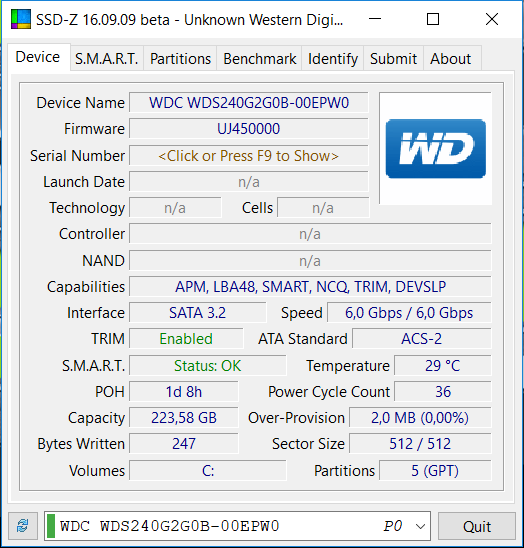Click the ATA Standard value ACS-2
The width and height of the screenshot is (524, 548).
[x=422, y=339]
